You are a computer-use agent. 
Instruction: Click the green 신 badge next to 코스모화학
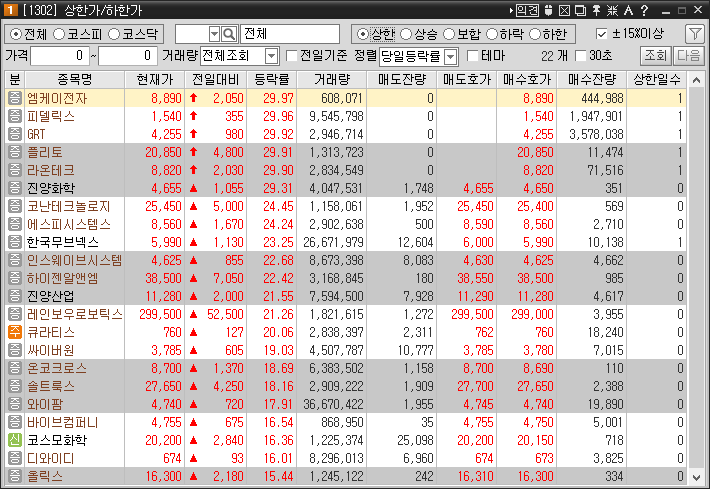[x=14, y=440]
